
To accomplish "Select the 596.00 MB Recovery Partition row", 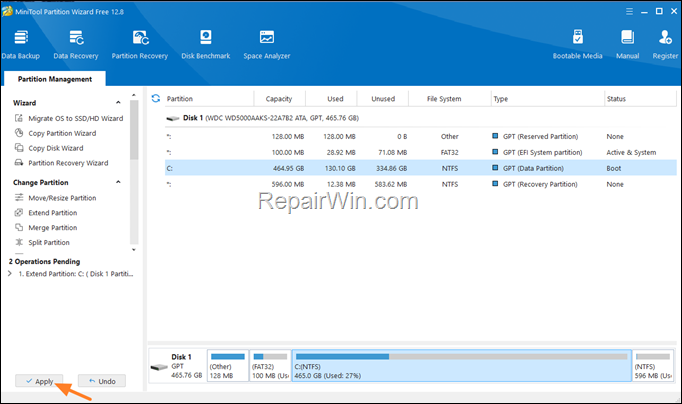I will tap(421, 184).
